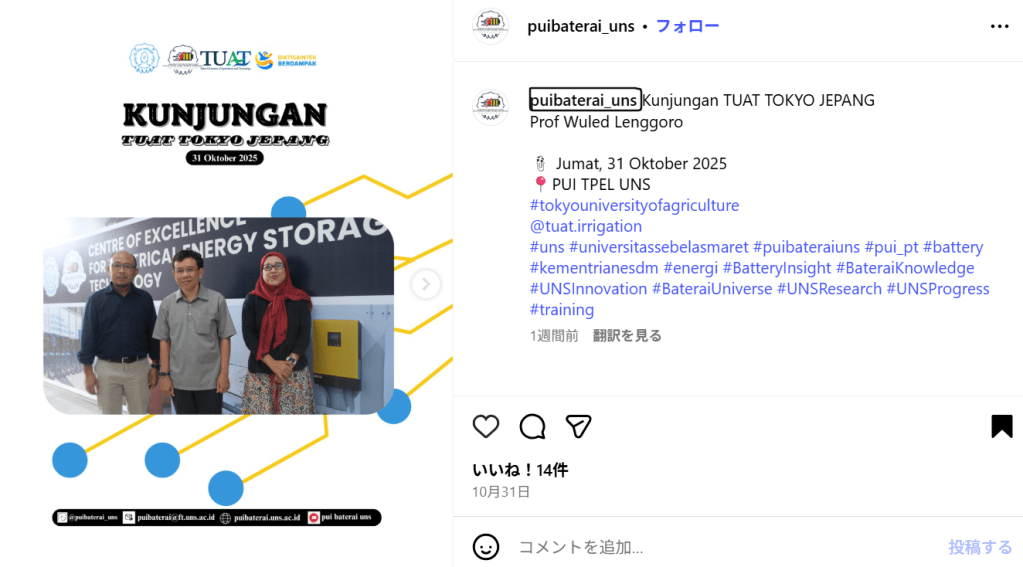Open the #BateraiKnowledge hashtag

905,268
